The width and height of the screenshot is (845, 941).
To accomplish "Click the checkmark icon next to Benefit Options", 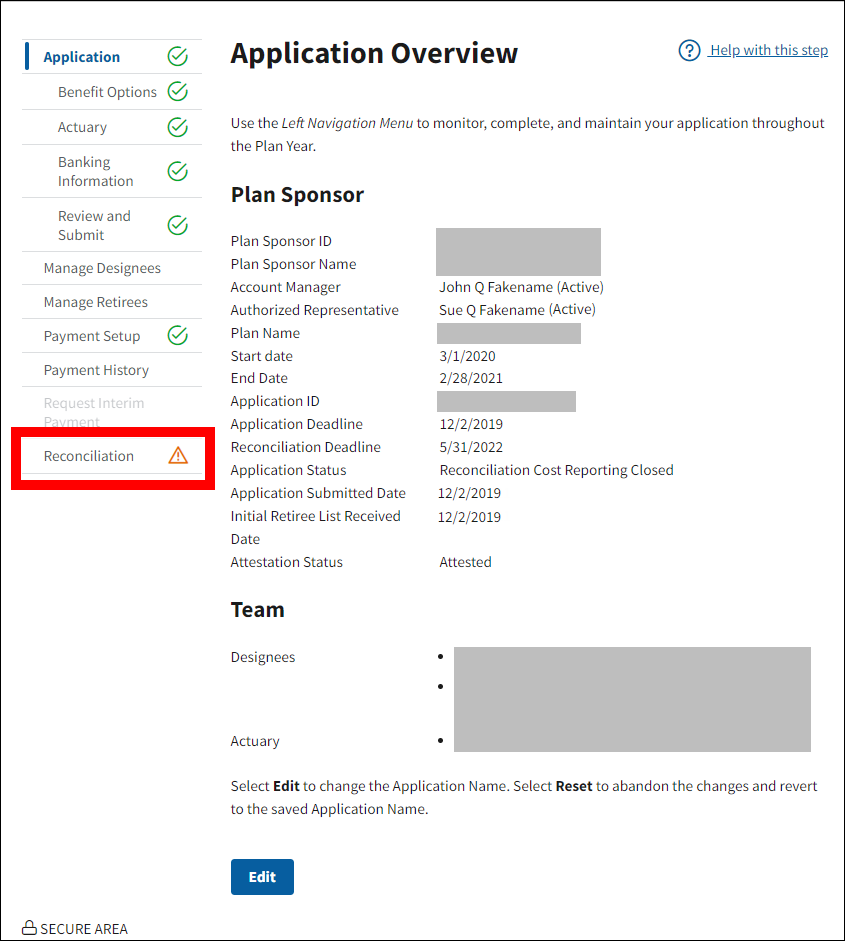I will click(177, 92).
